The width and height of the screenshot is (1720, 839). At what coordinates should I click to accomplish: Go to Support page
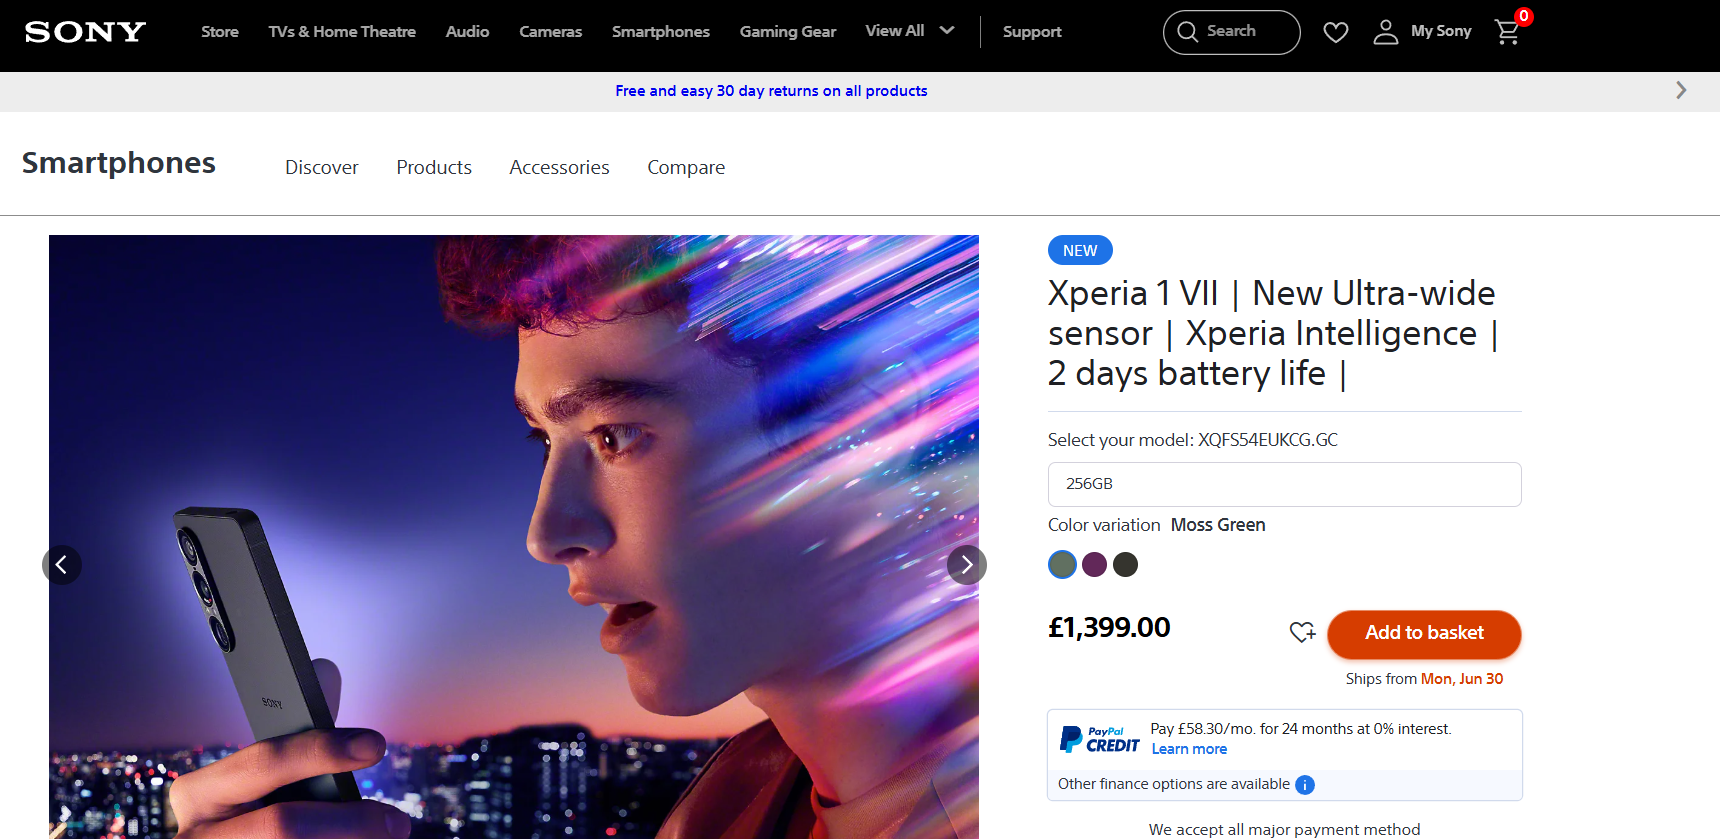1032,32
